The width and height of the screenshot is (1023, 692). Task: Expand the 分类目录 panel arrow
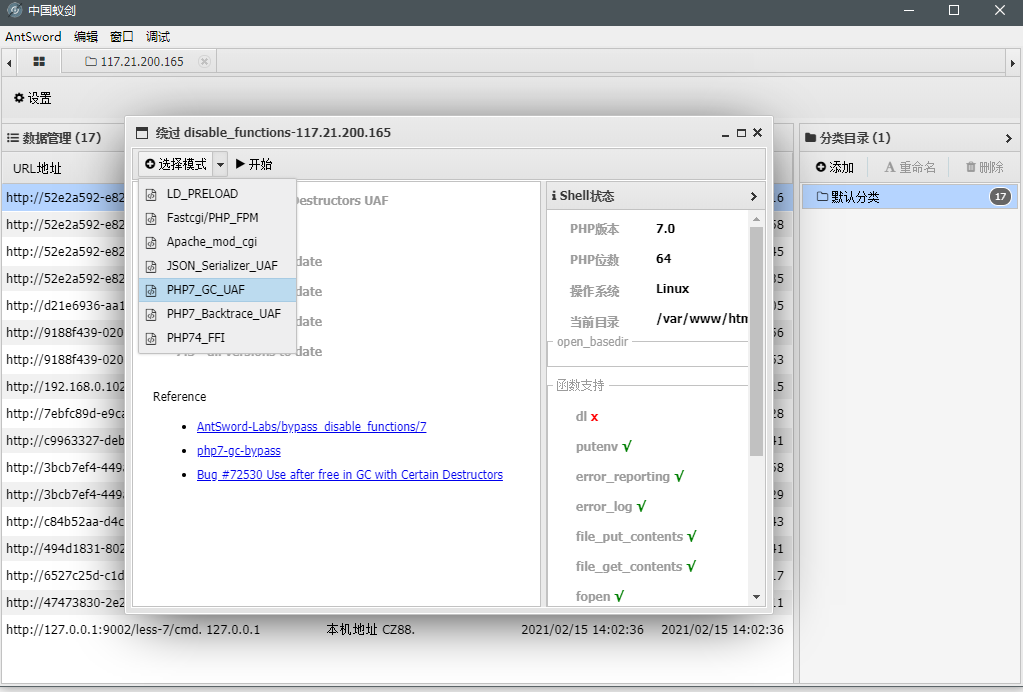tap(1008, 138)
